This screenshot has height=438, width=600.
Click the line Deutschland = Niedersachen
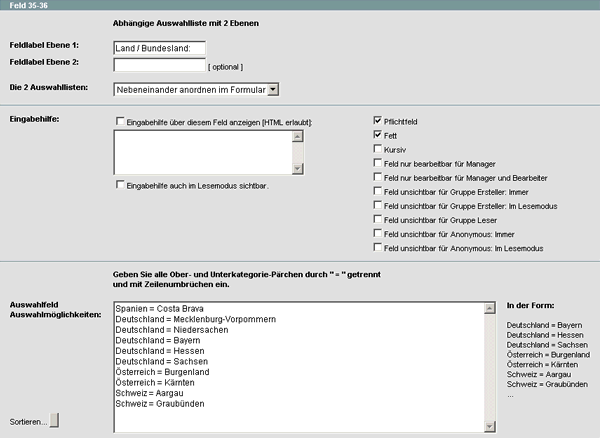coord(172,330)
